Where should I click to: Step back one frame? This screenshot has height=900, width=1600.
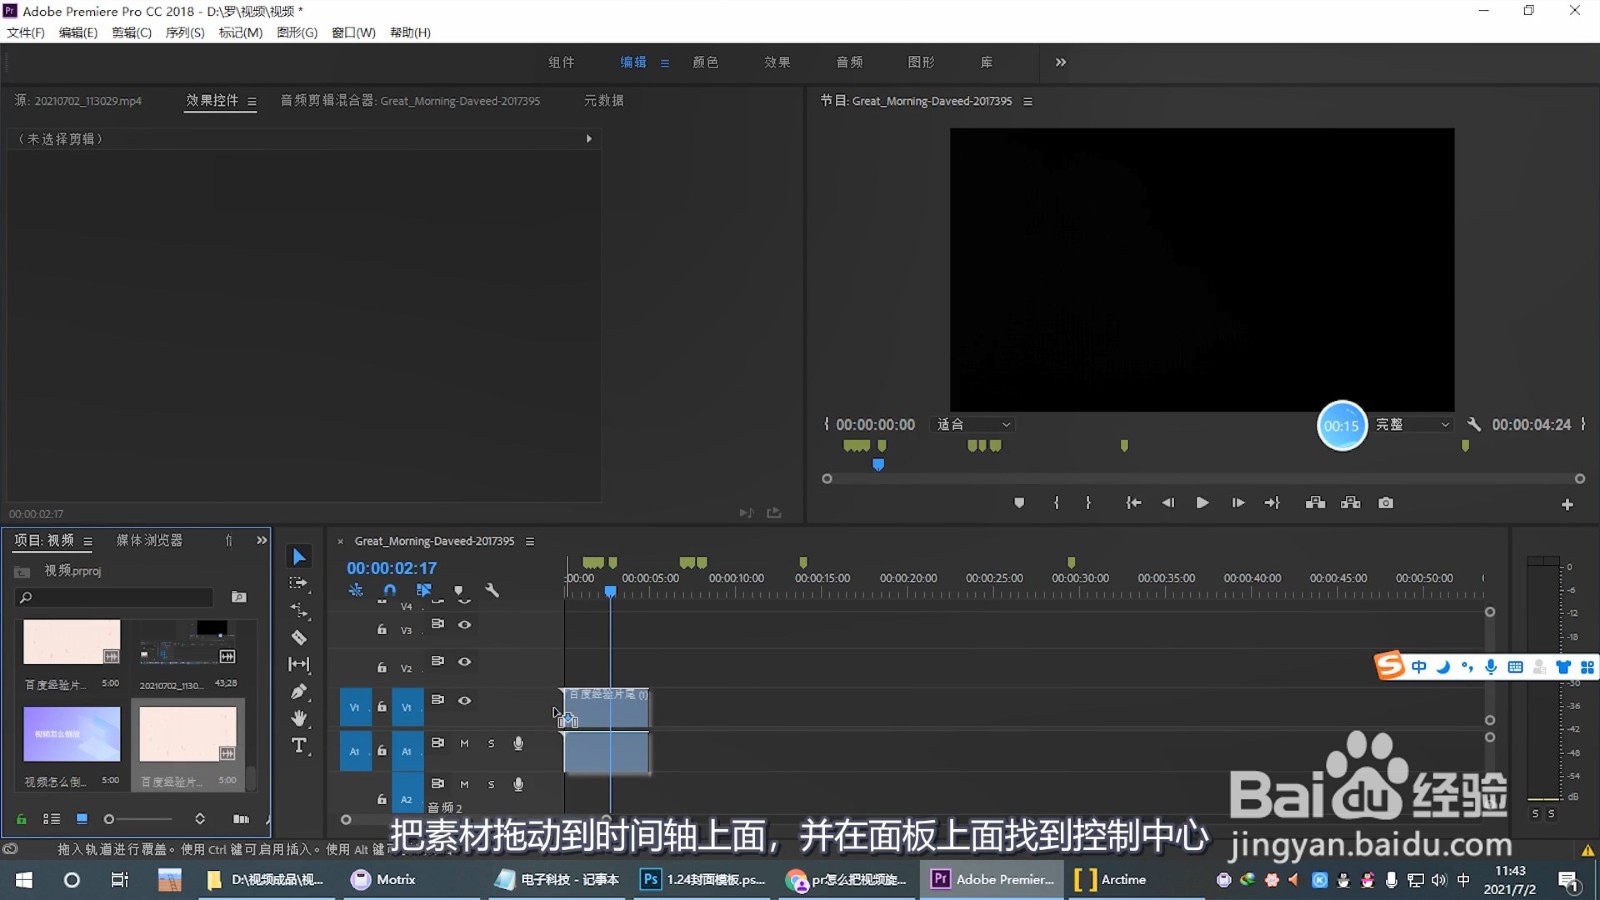point(1167,503)
